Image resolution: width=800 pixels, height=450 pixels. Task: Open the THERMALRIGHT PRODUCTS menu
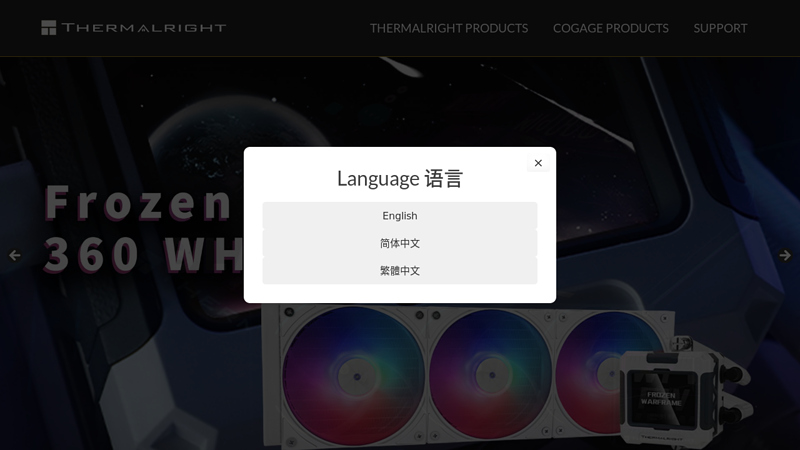click(449, 28)
